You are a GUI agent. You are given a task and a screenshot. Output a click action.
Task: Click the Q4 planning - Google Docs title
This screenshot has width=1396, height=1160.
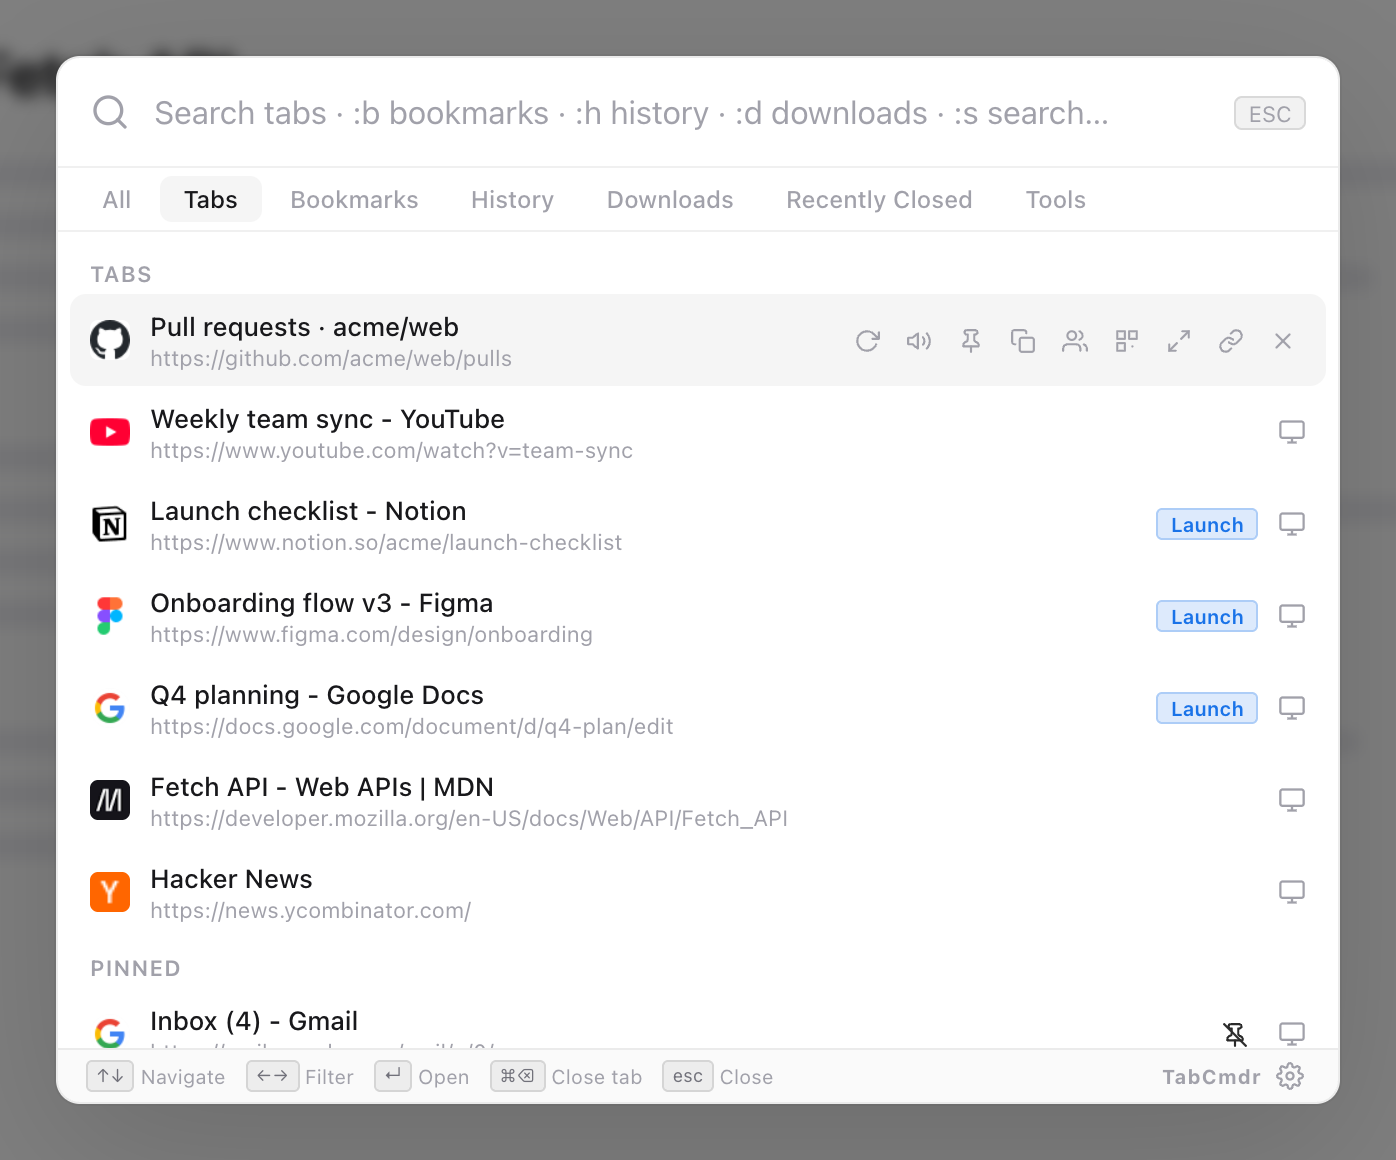[x=317, y=695]
